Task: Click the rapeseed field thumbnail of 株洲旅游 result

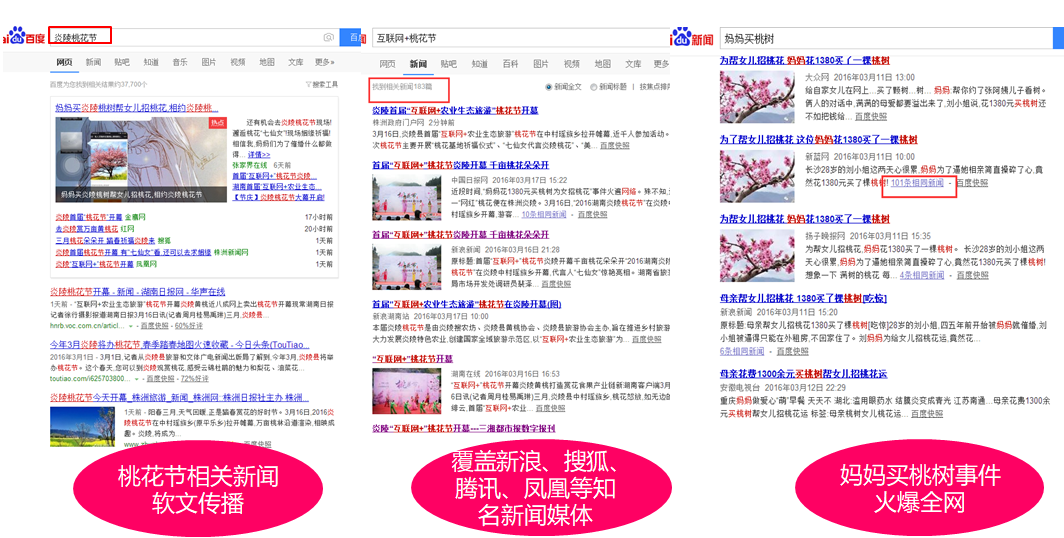Action: 82,426
